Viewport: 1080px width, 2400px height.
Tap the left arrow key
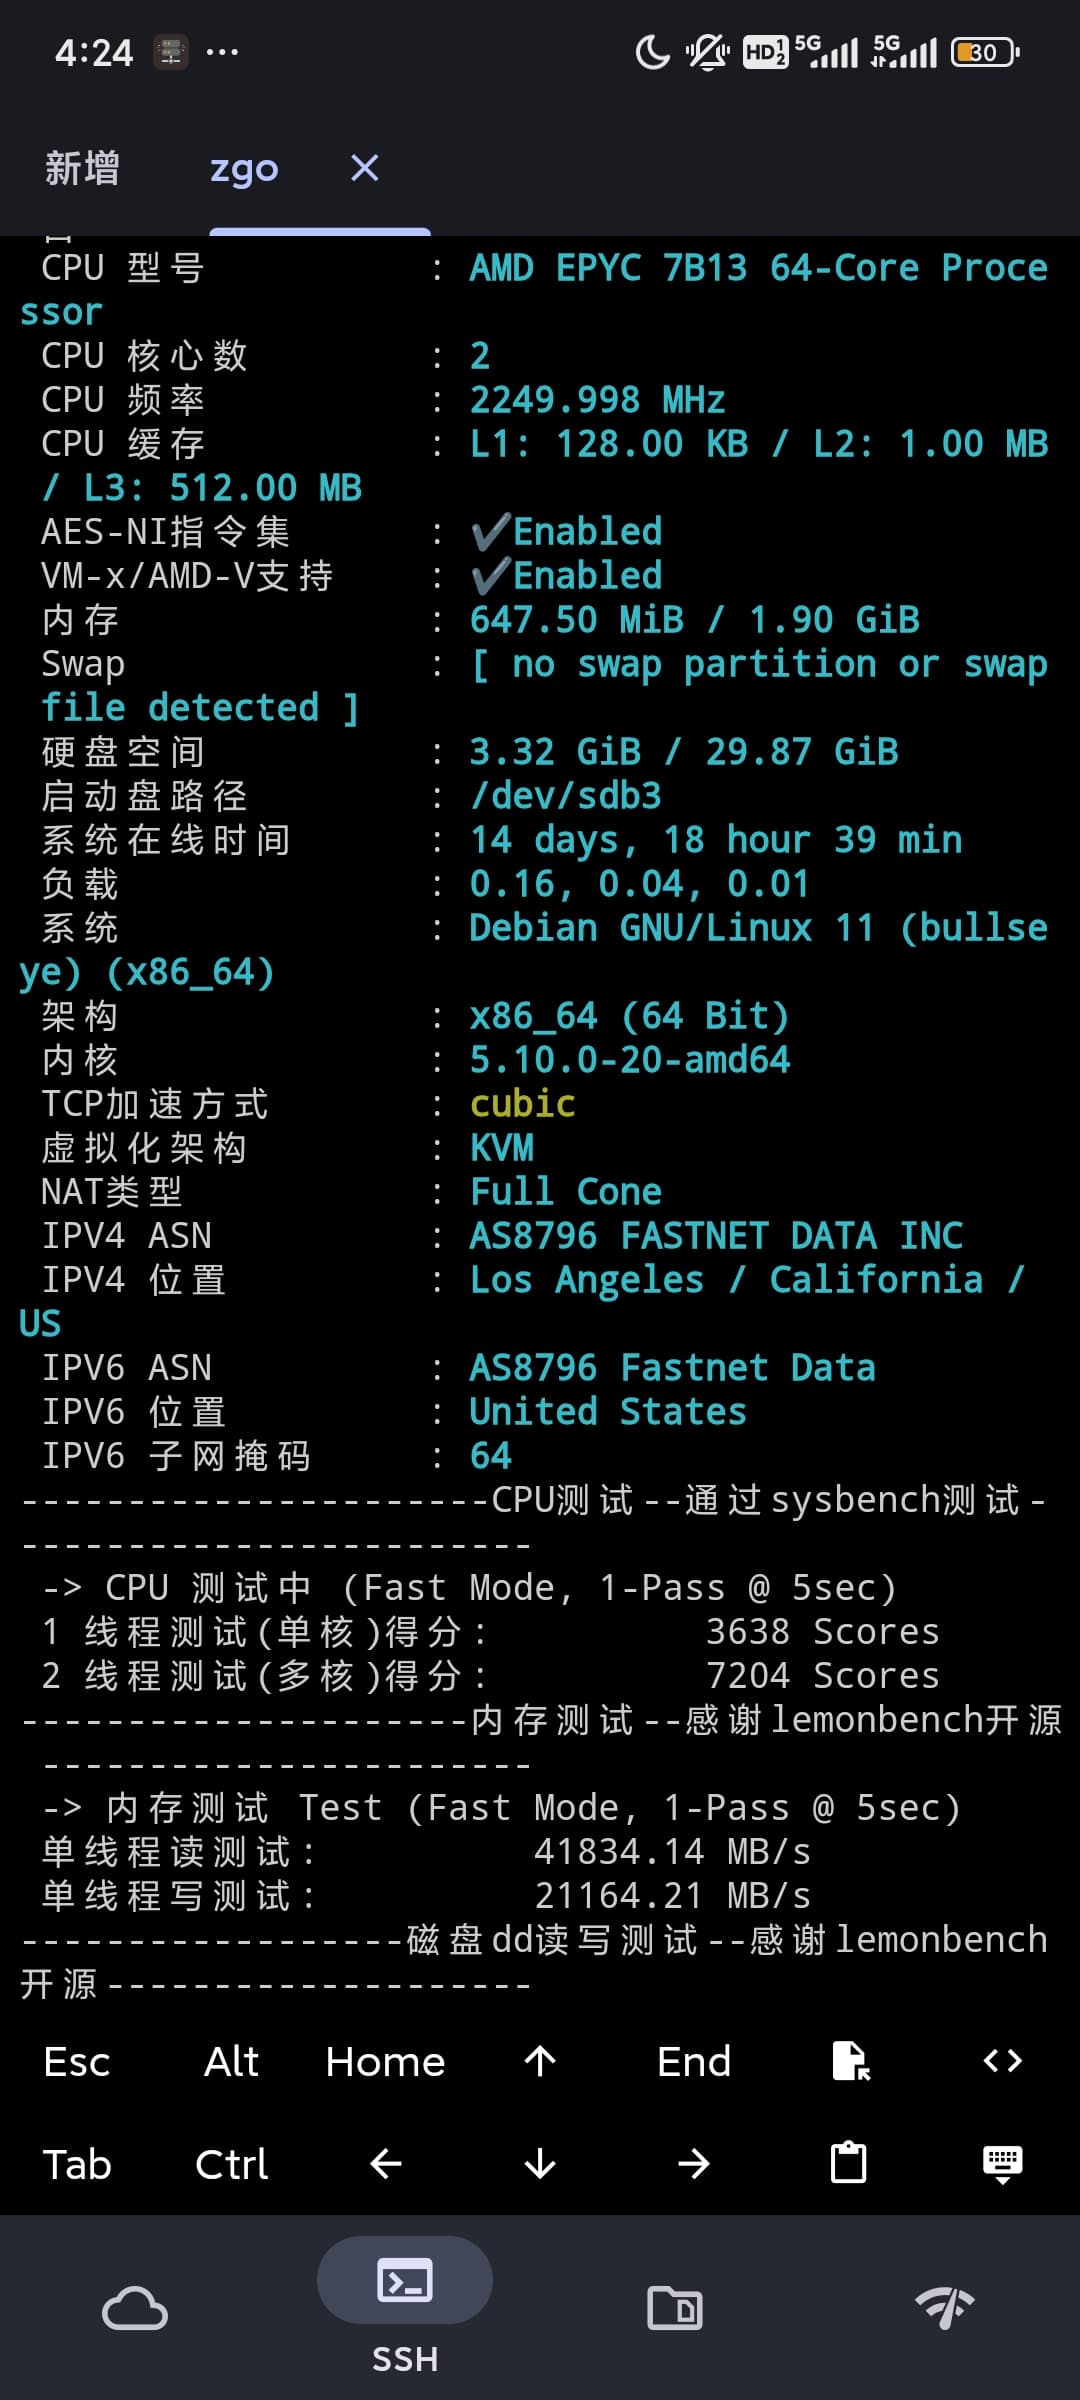(385, 2164)
